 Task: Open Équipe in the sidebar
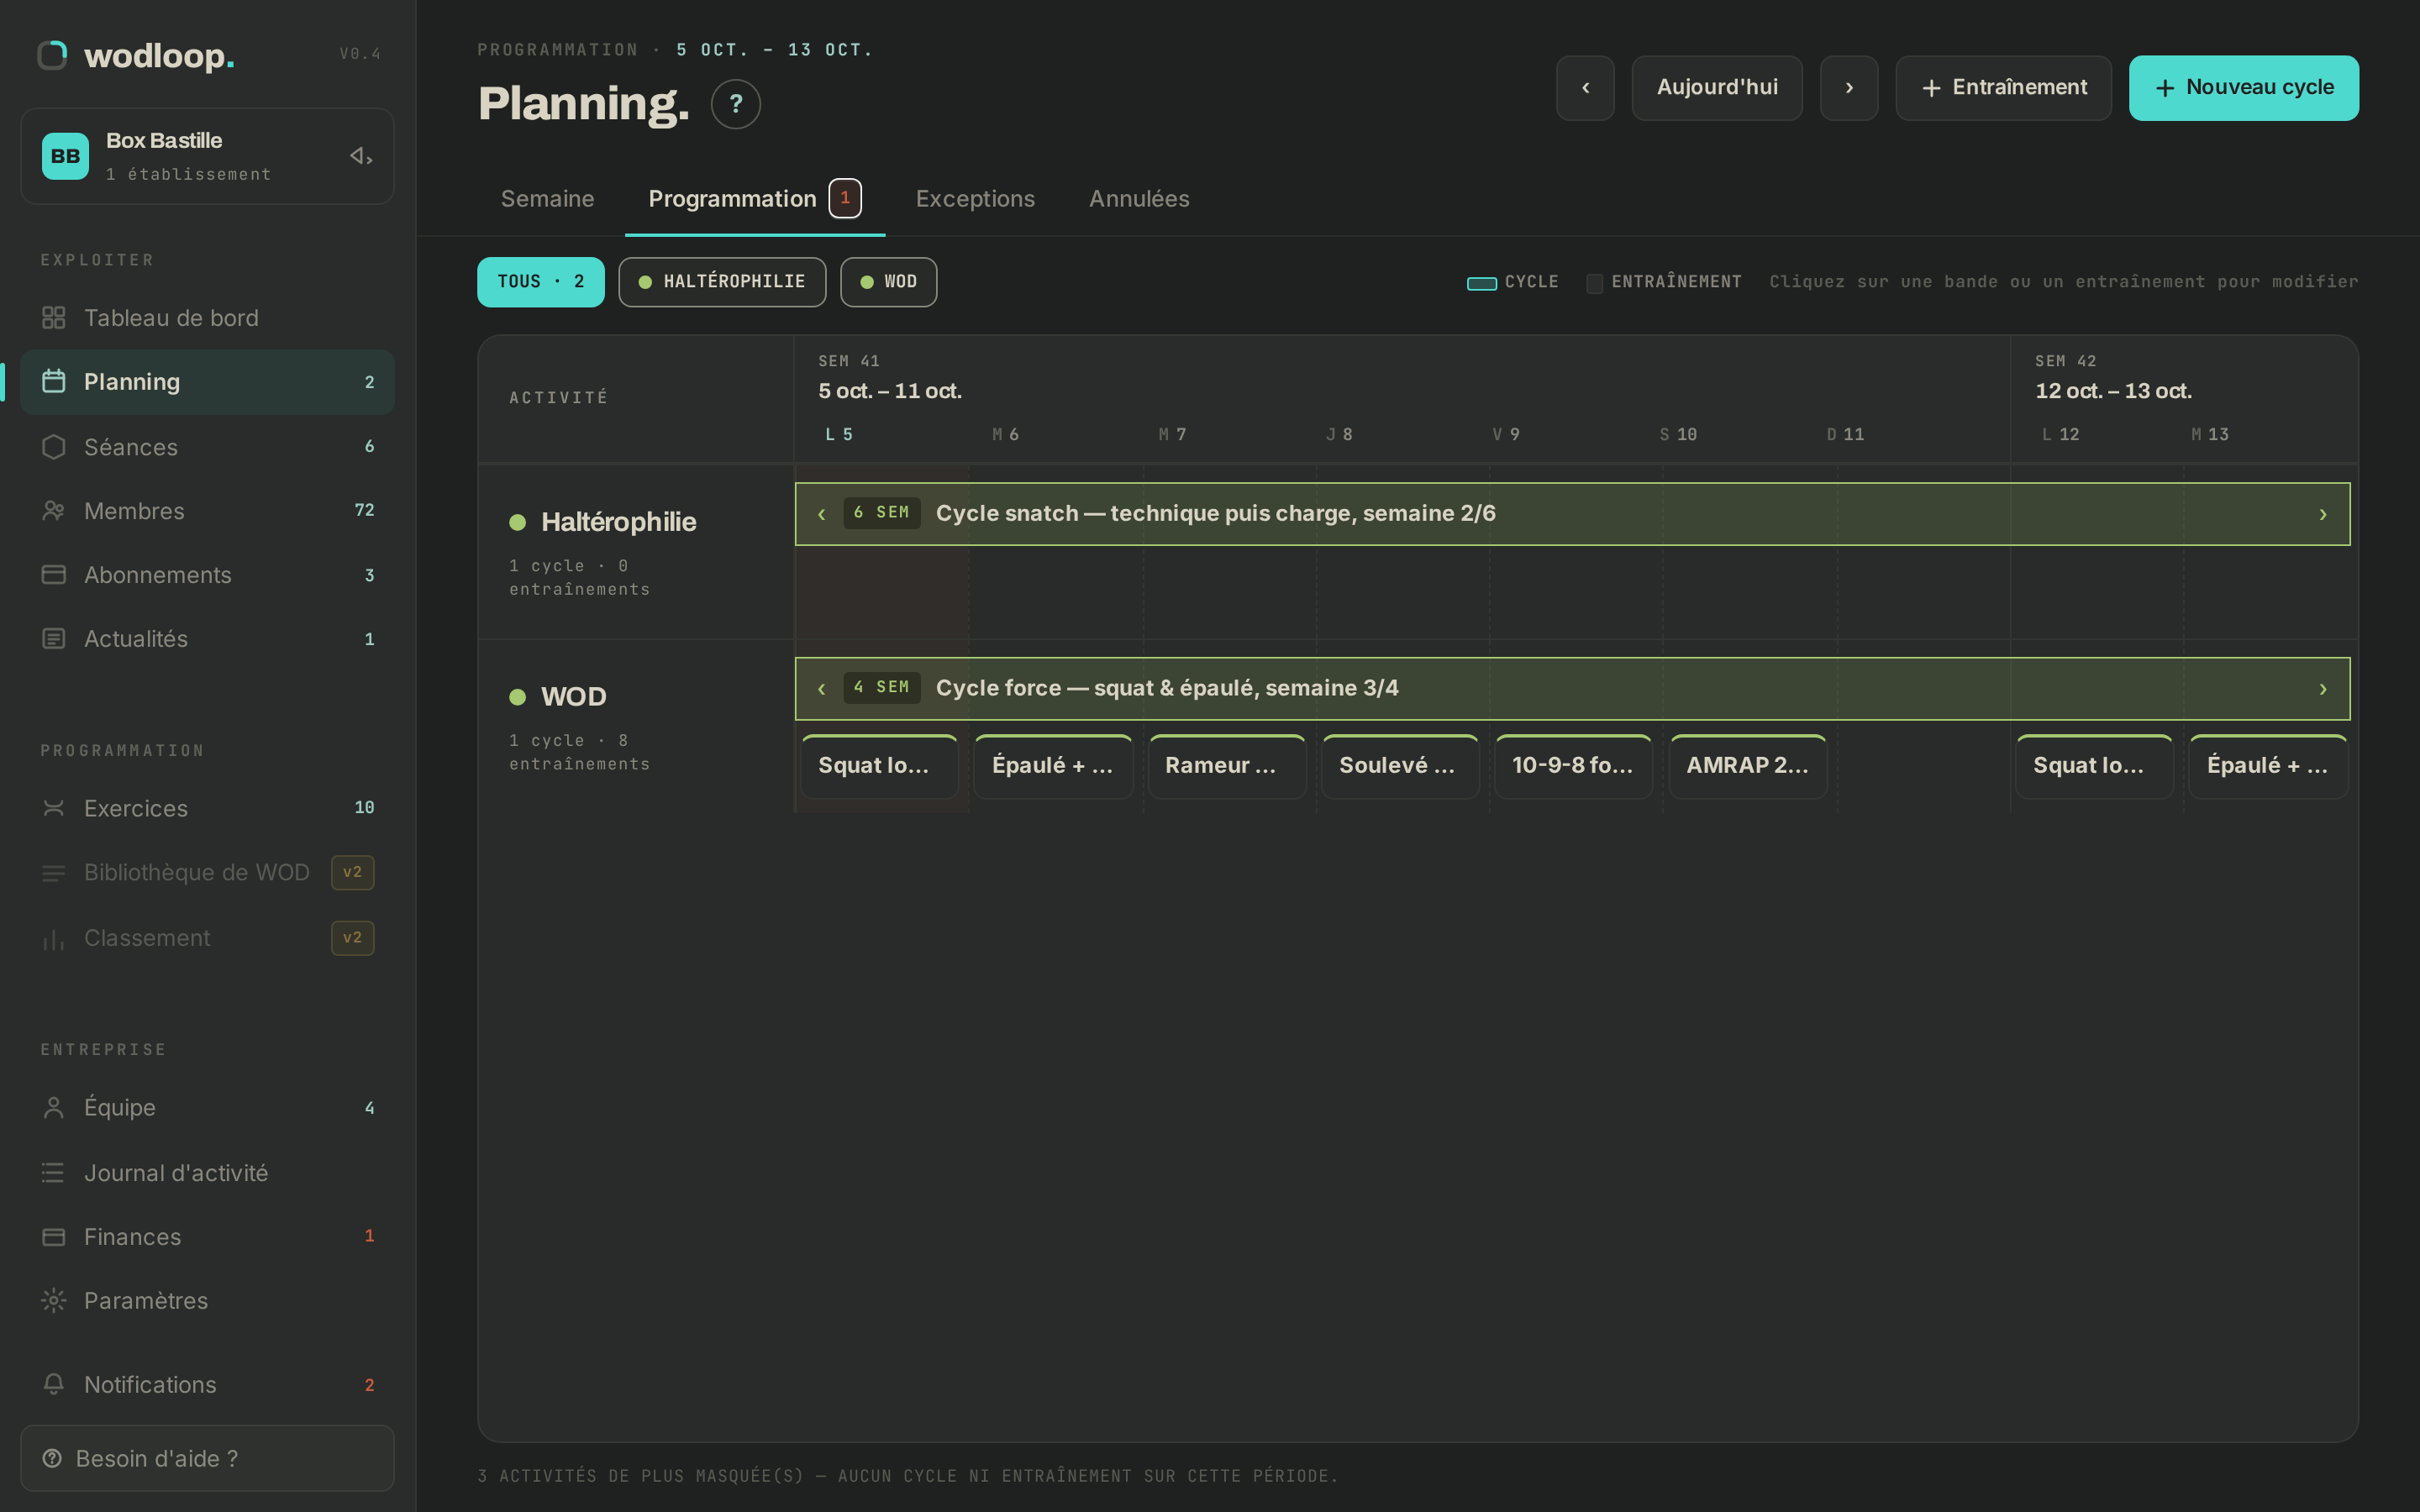coord(207,1107)
